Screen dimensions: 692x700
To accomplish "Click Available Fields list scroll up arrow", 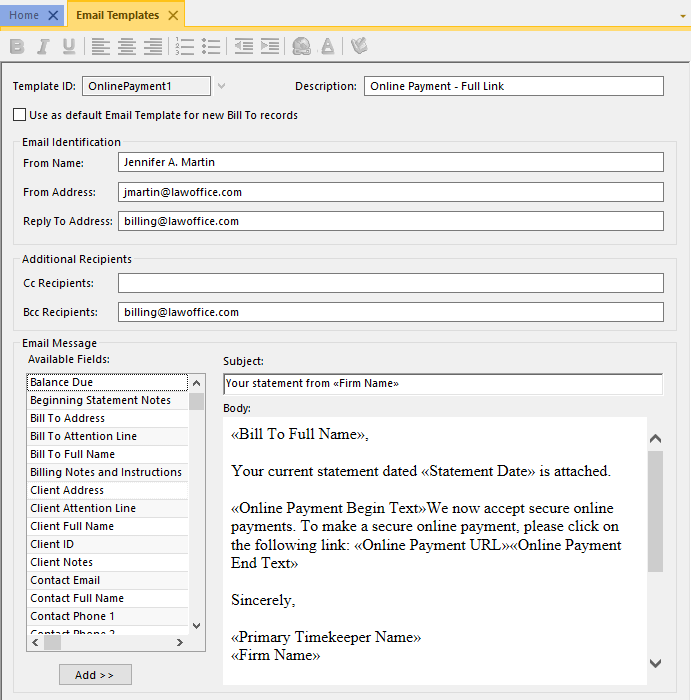I will click(x=196, y=383).
